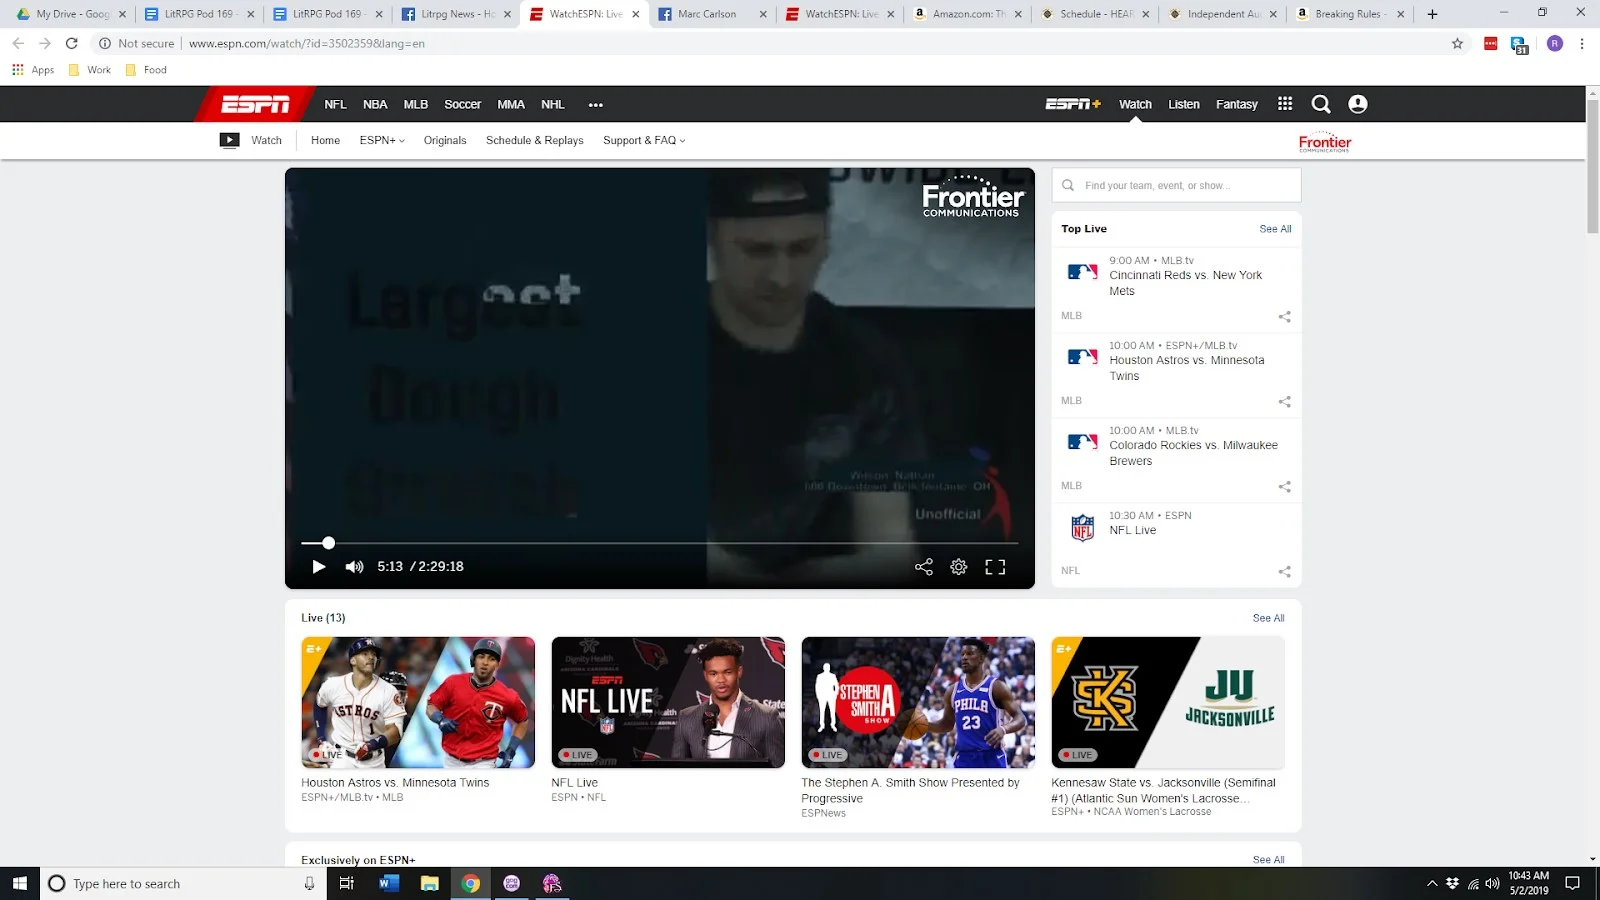Share the video from the player controls
Screen dimensions: 1600x900
[924, 567]
